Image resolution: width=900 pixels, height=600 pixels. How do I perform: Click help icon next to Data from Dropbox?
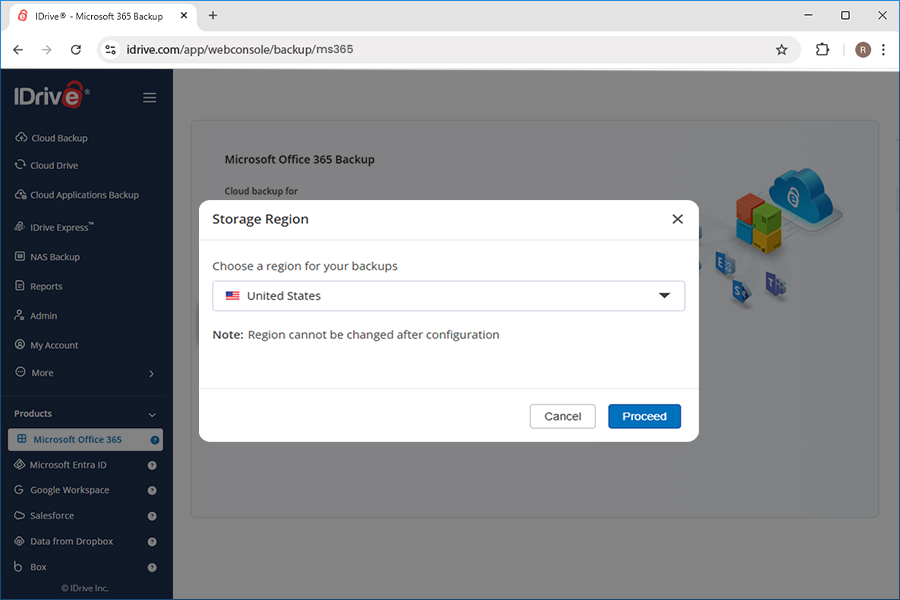152,542
